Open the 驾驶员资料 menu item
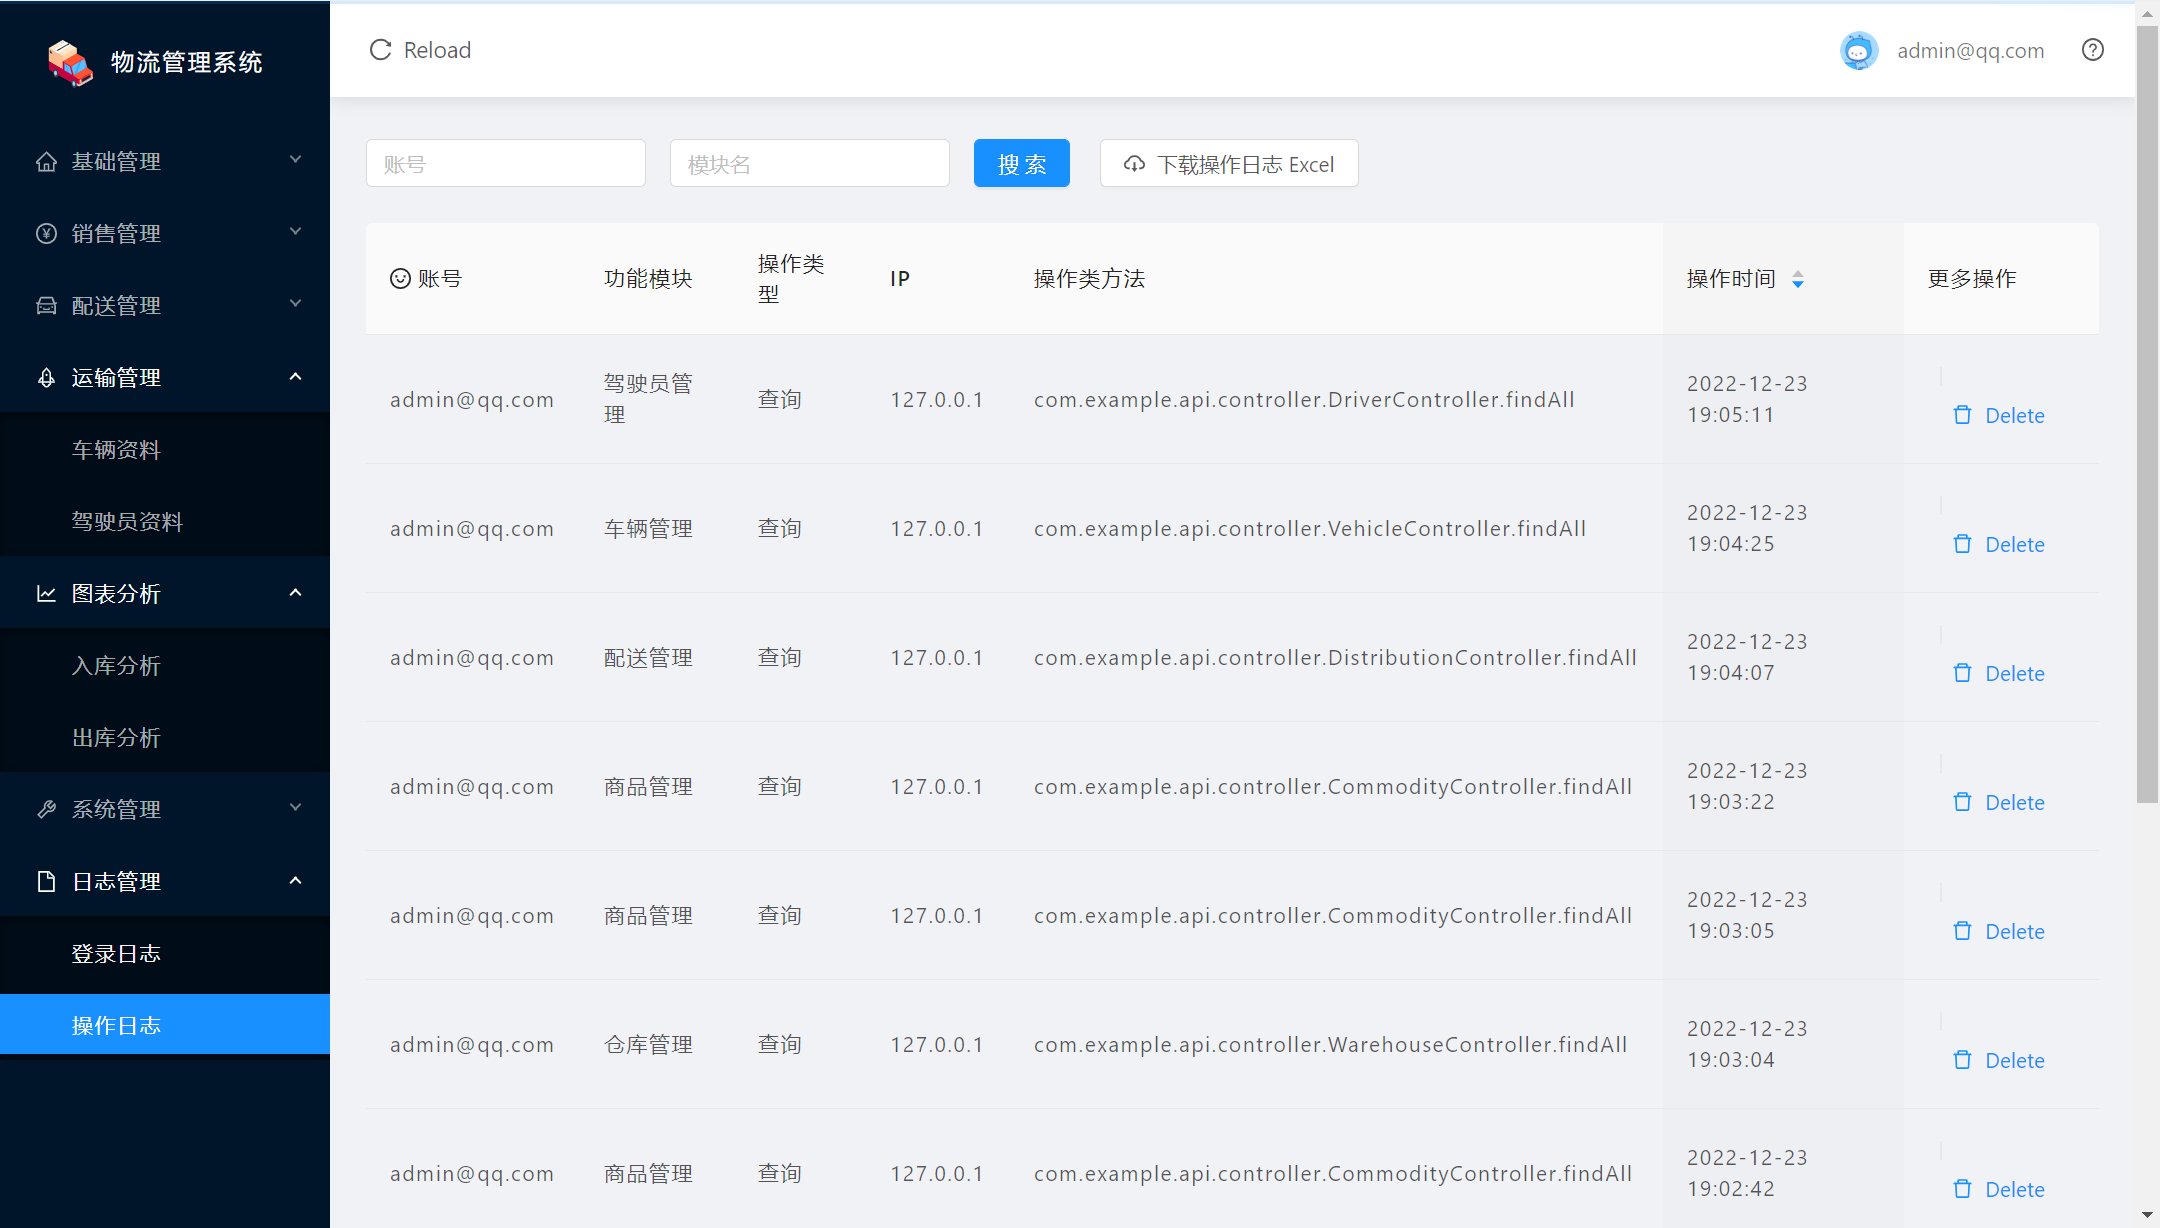 (165, 522)
